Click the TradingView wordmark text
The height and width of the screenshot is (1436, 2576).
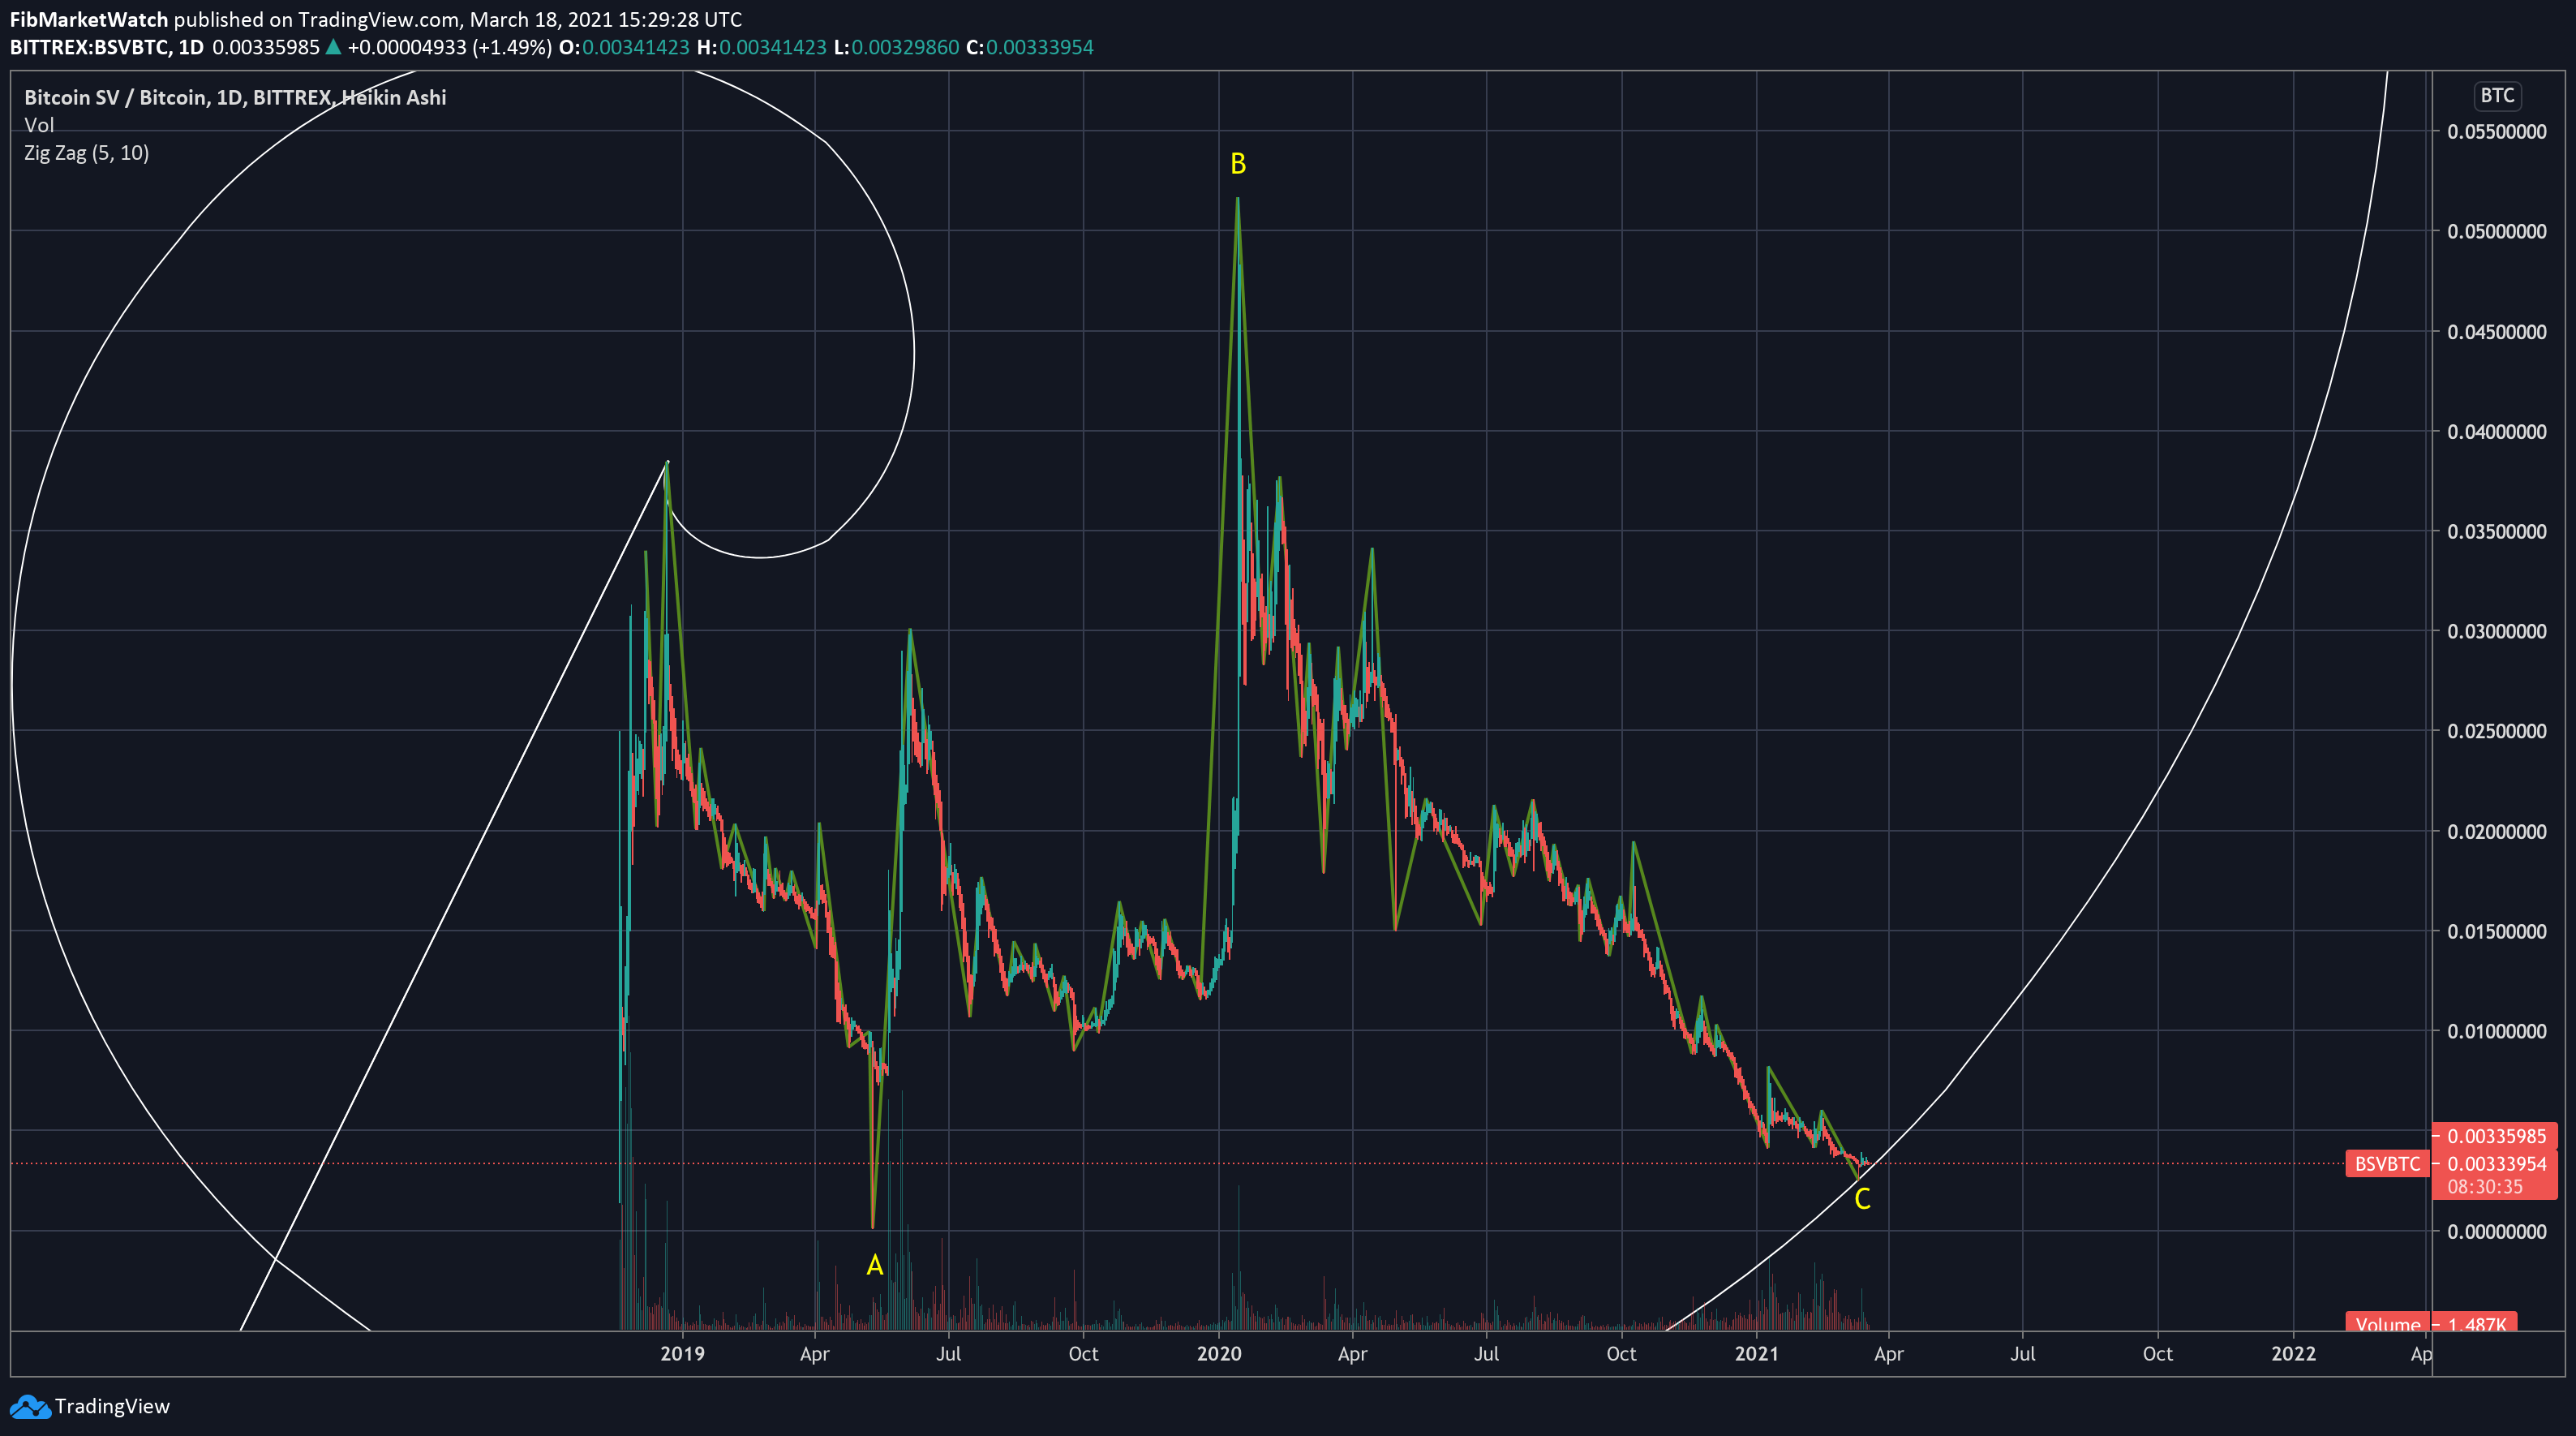112,1406
